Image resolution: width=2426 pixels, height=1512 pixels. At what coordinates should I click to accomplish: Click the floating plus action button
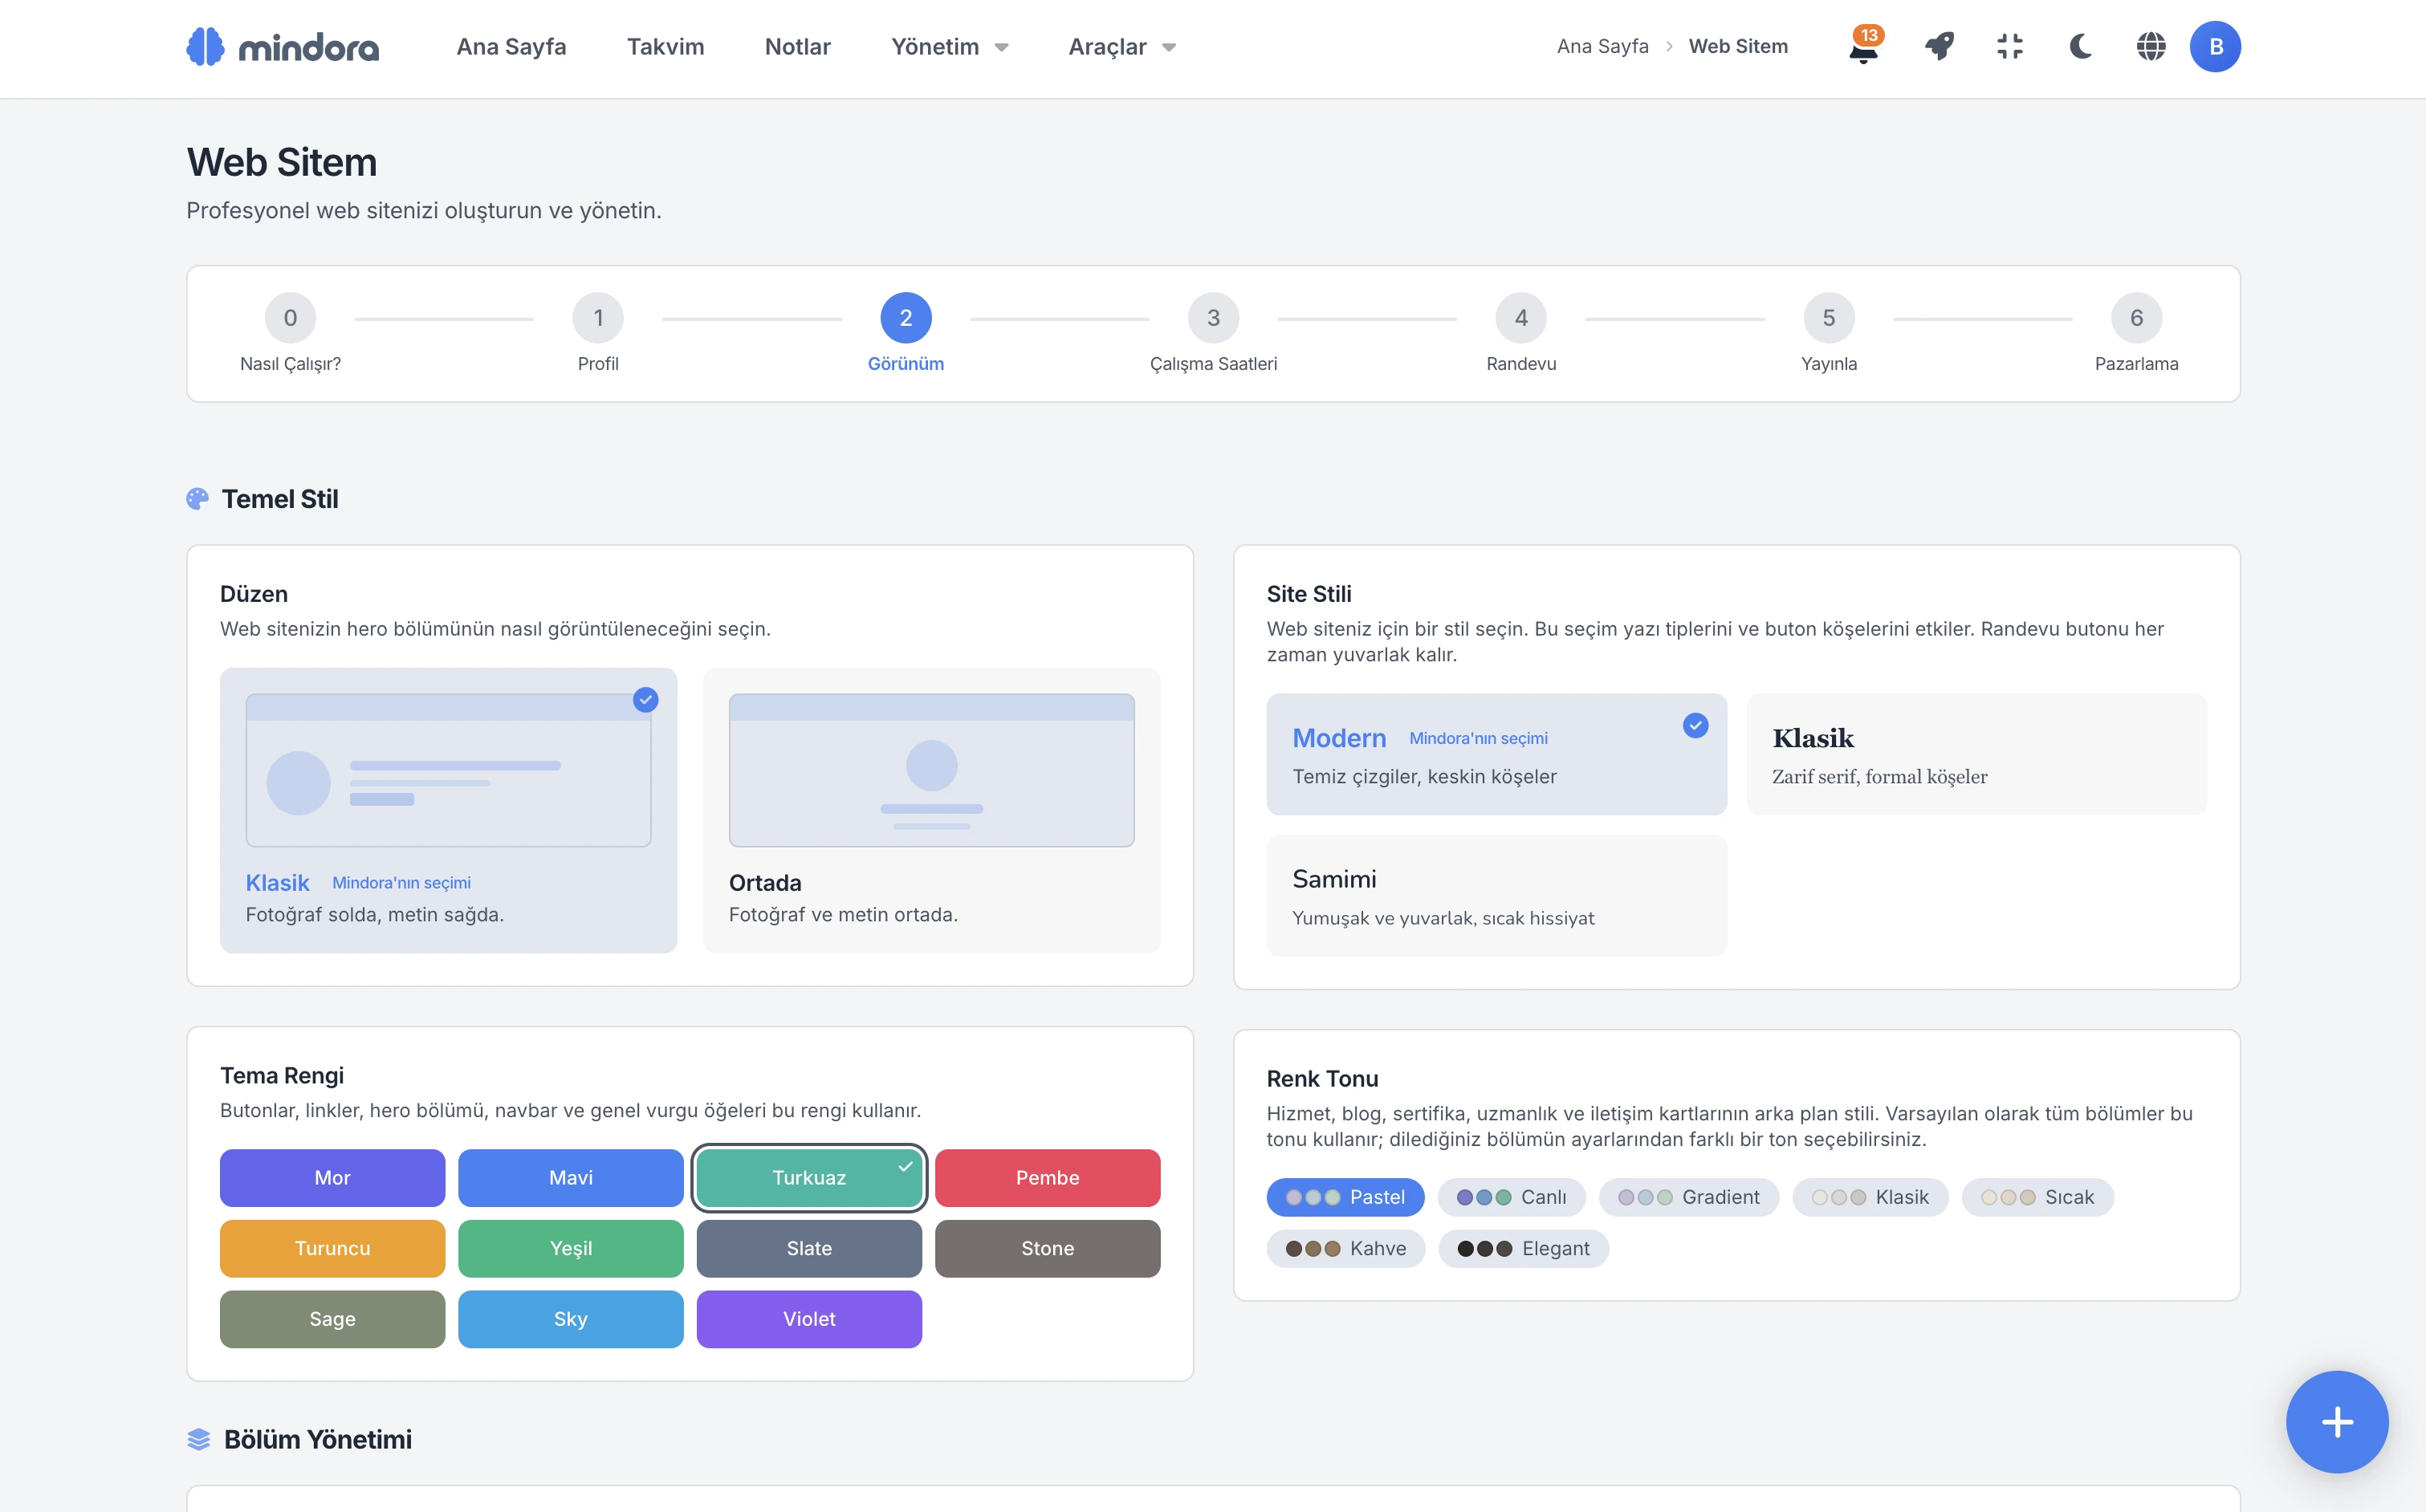click(2337, 1421)
